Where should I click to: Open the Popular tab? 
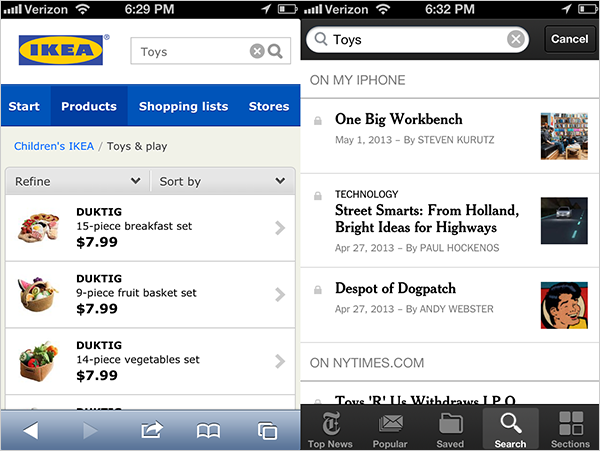[x=390, y=429]
